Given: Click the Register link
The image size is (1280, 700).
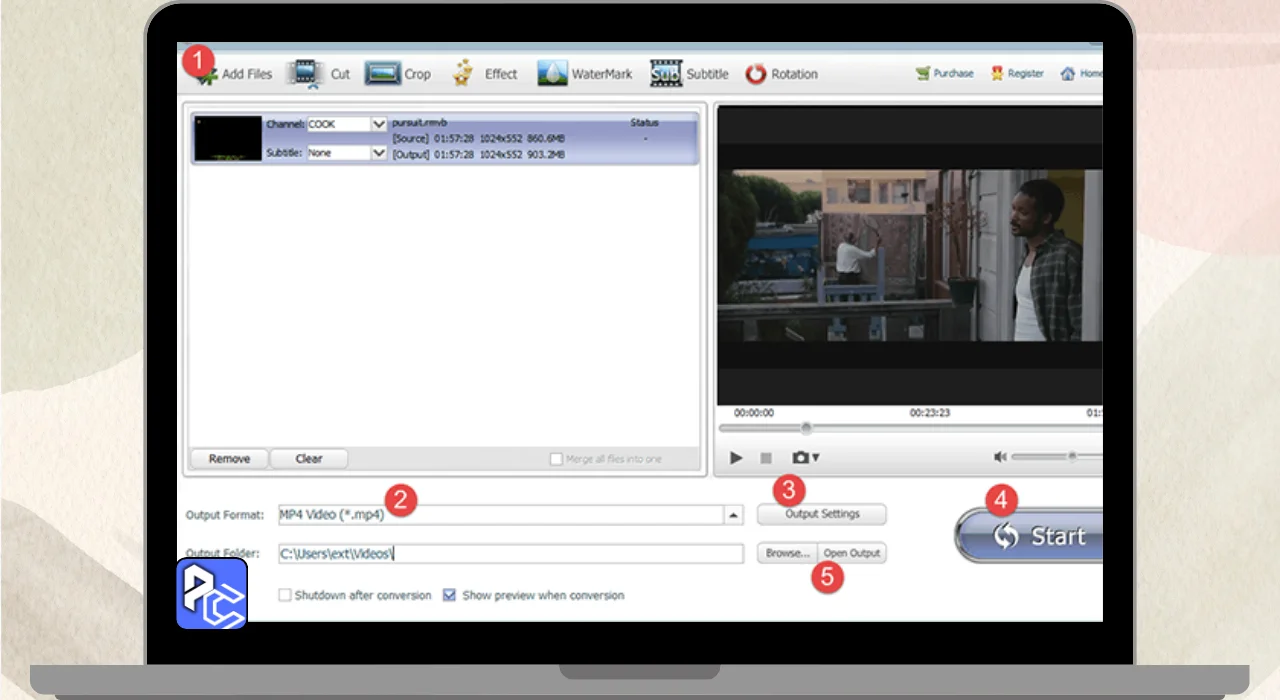Looking at the screenshot, I should click(1017, 73).
